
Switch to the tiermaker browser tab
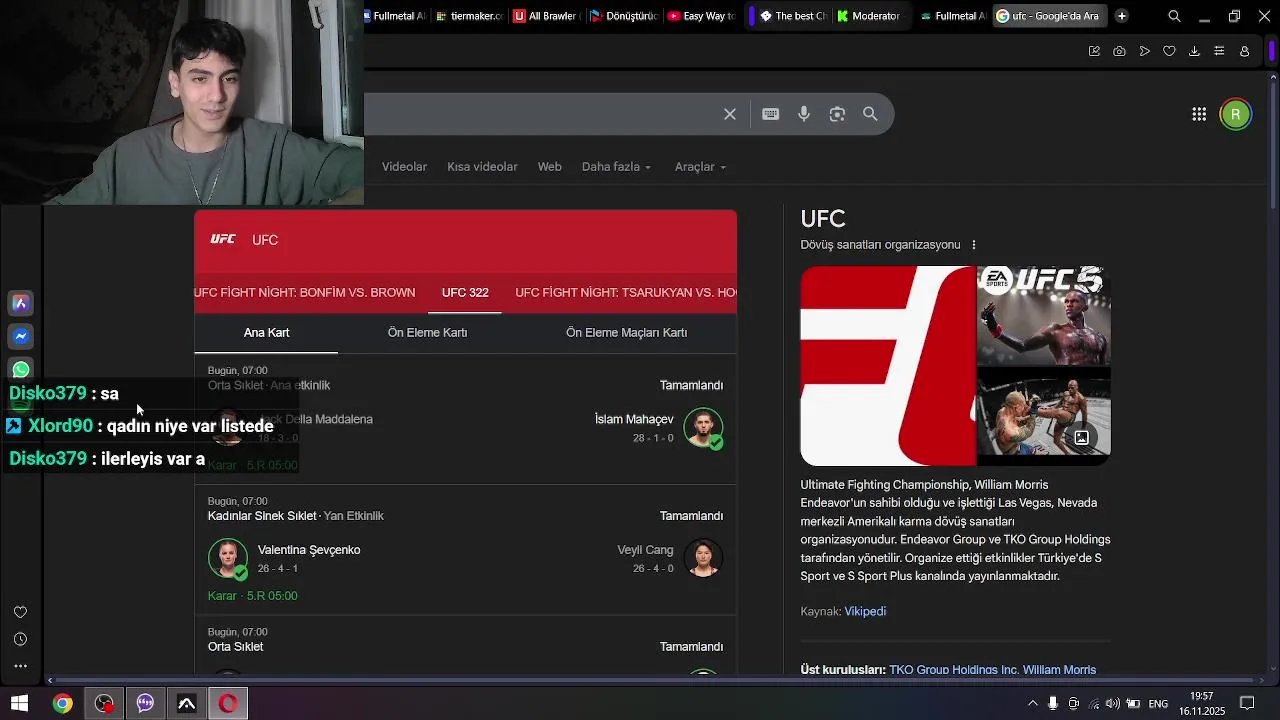(x=470, y=16)
